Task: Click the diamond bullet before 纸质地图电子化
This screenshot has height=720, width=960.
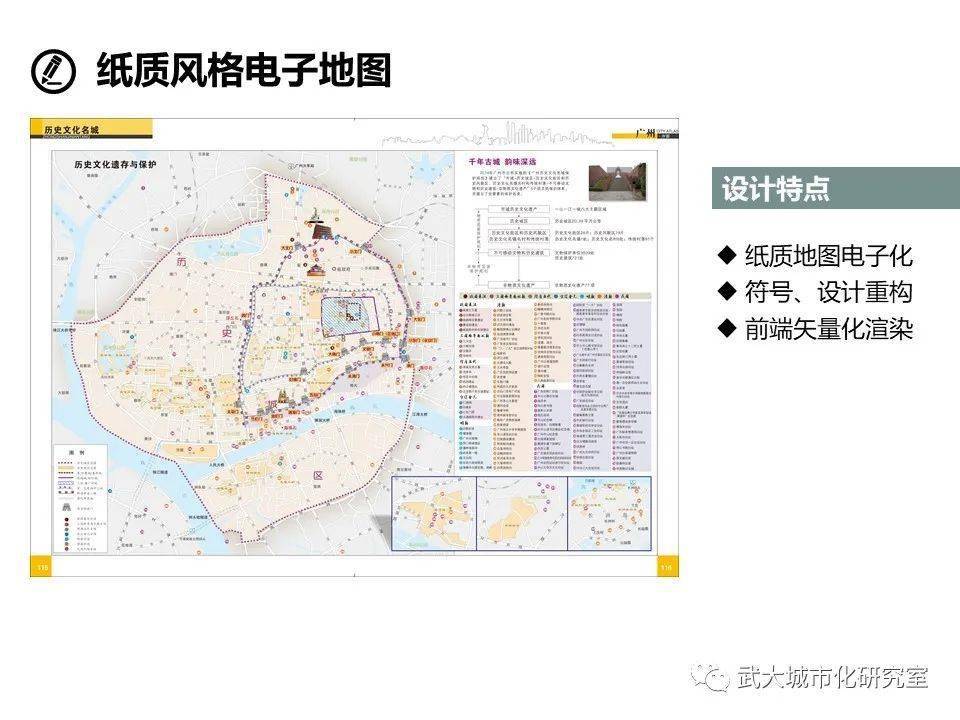Action: [727, 255]
